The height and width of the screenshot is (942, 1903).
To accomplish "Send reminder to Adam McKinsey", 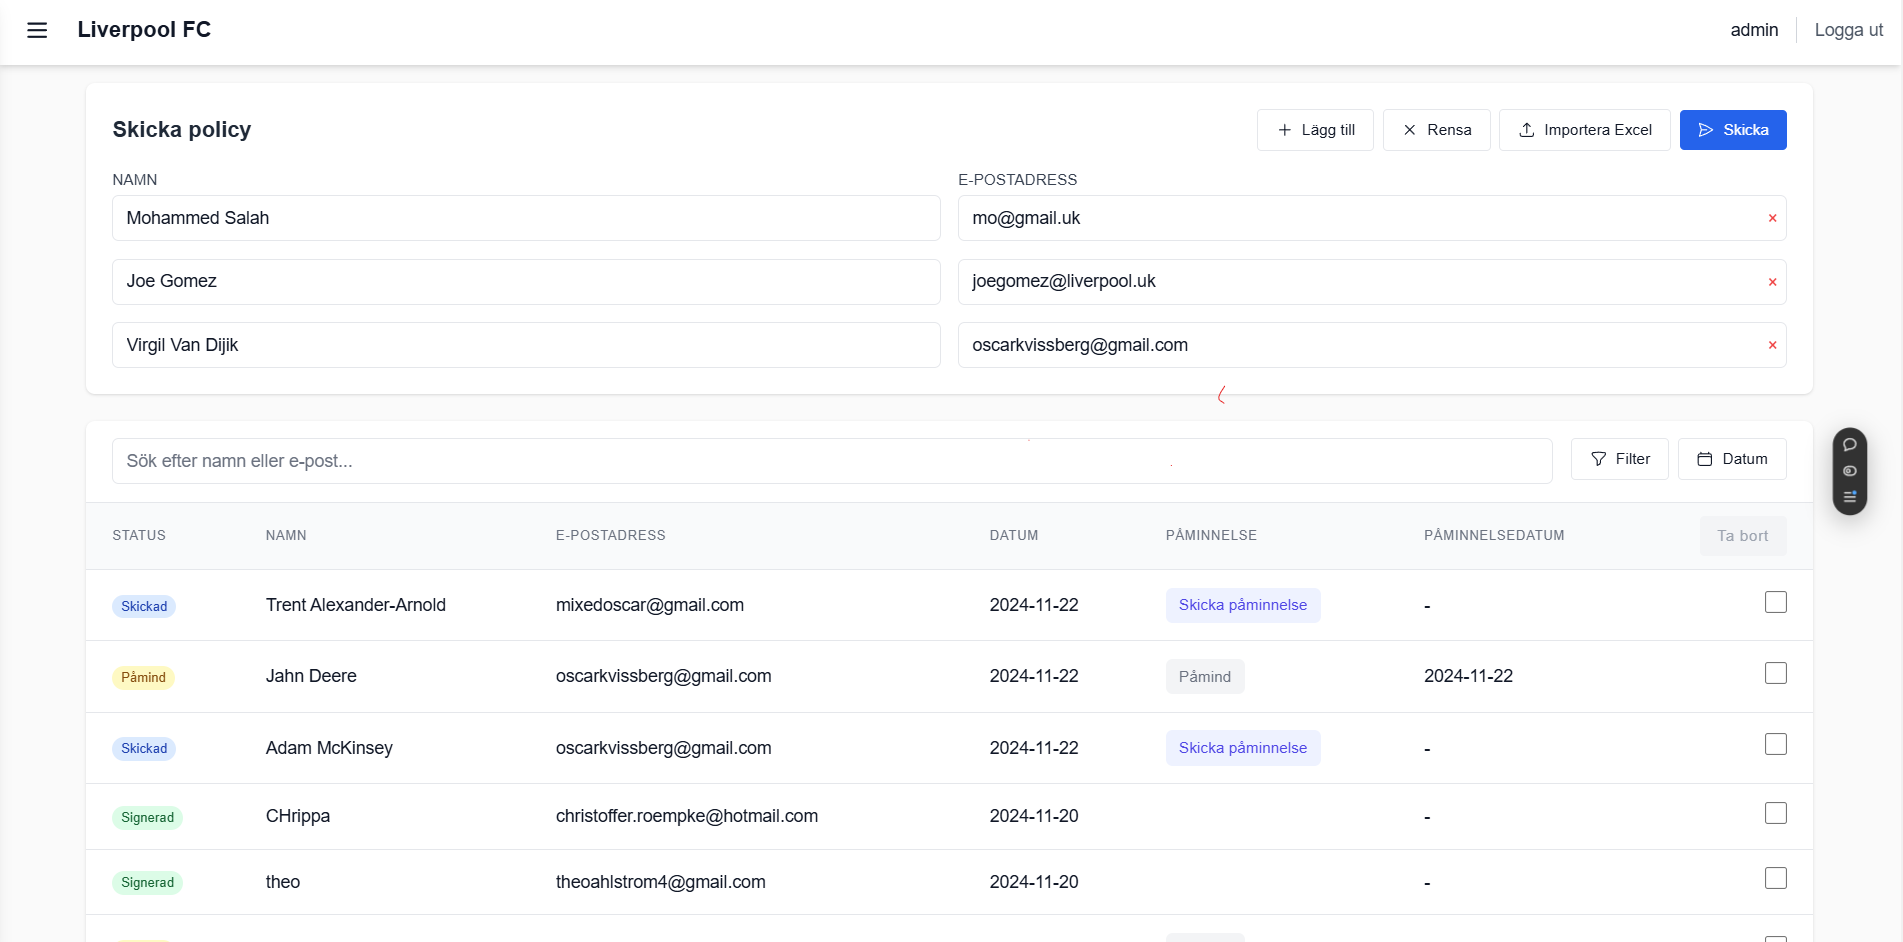I will click(1243, 748).
